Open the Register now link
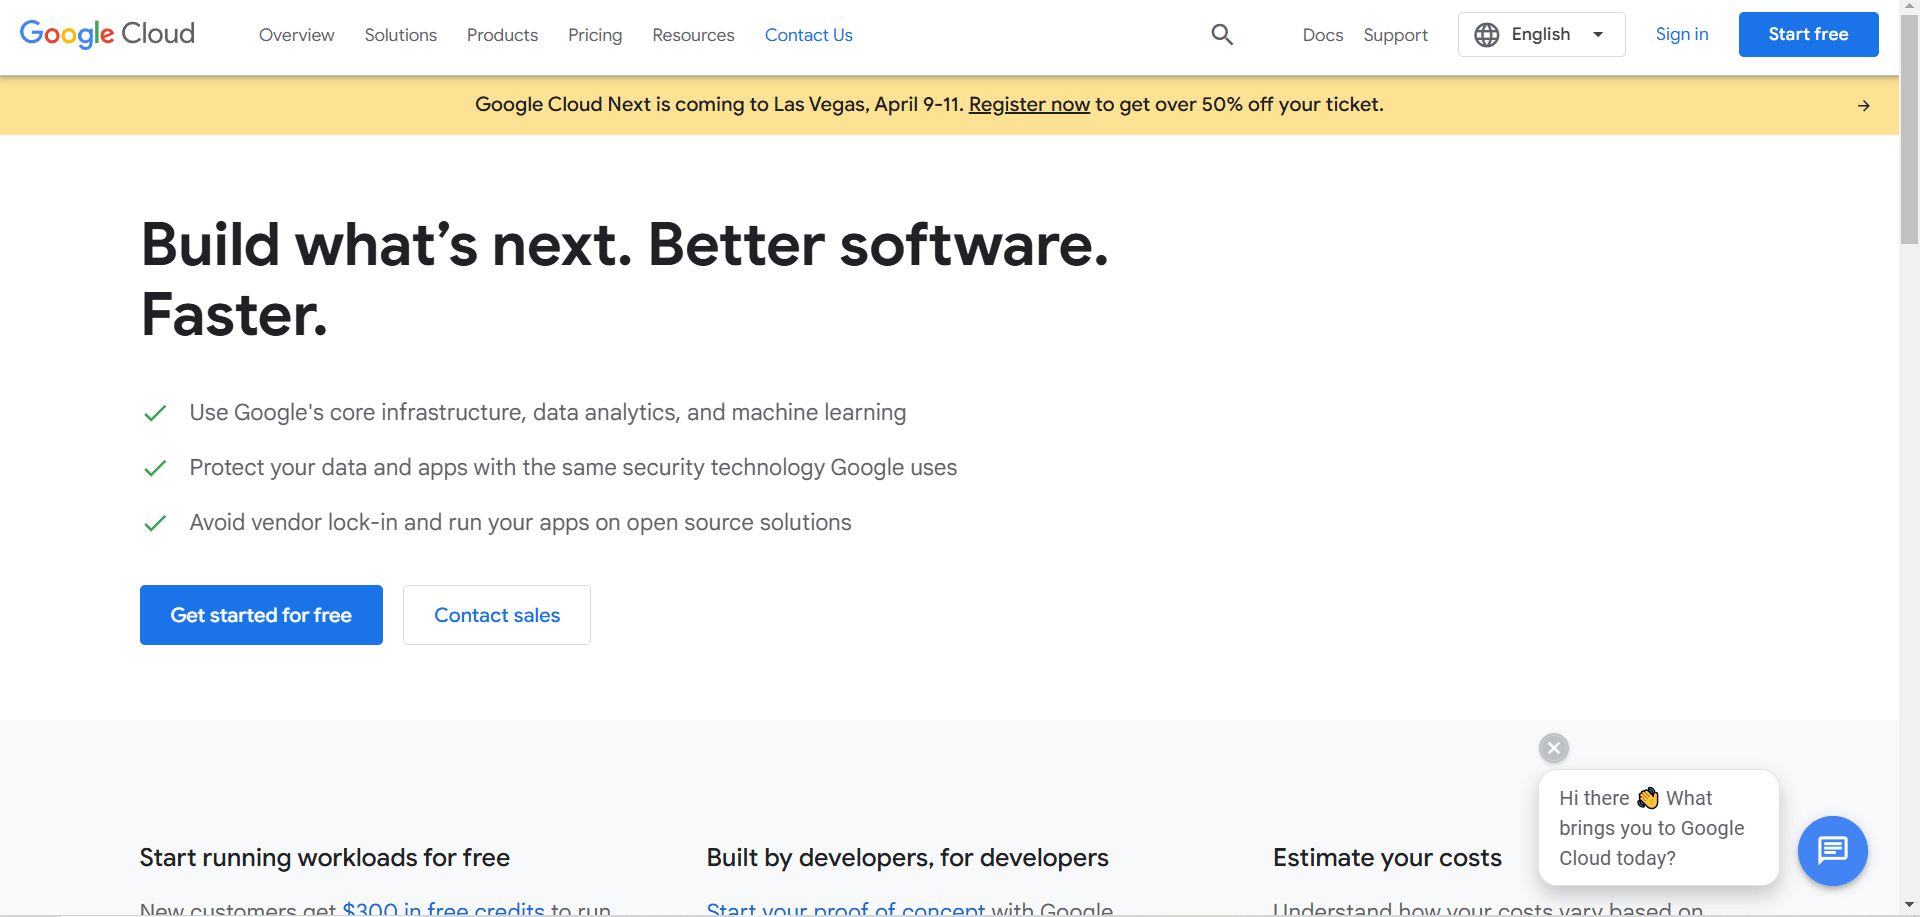Screen dimensions: 1920x917 pos(1029,104)
